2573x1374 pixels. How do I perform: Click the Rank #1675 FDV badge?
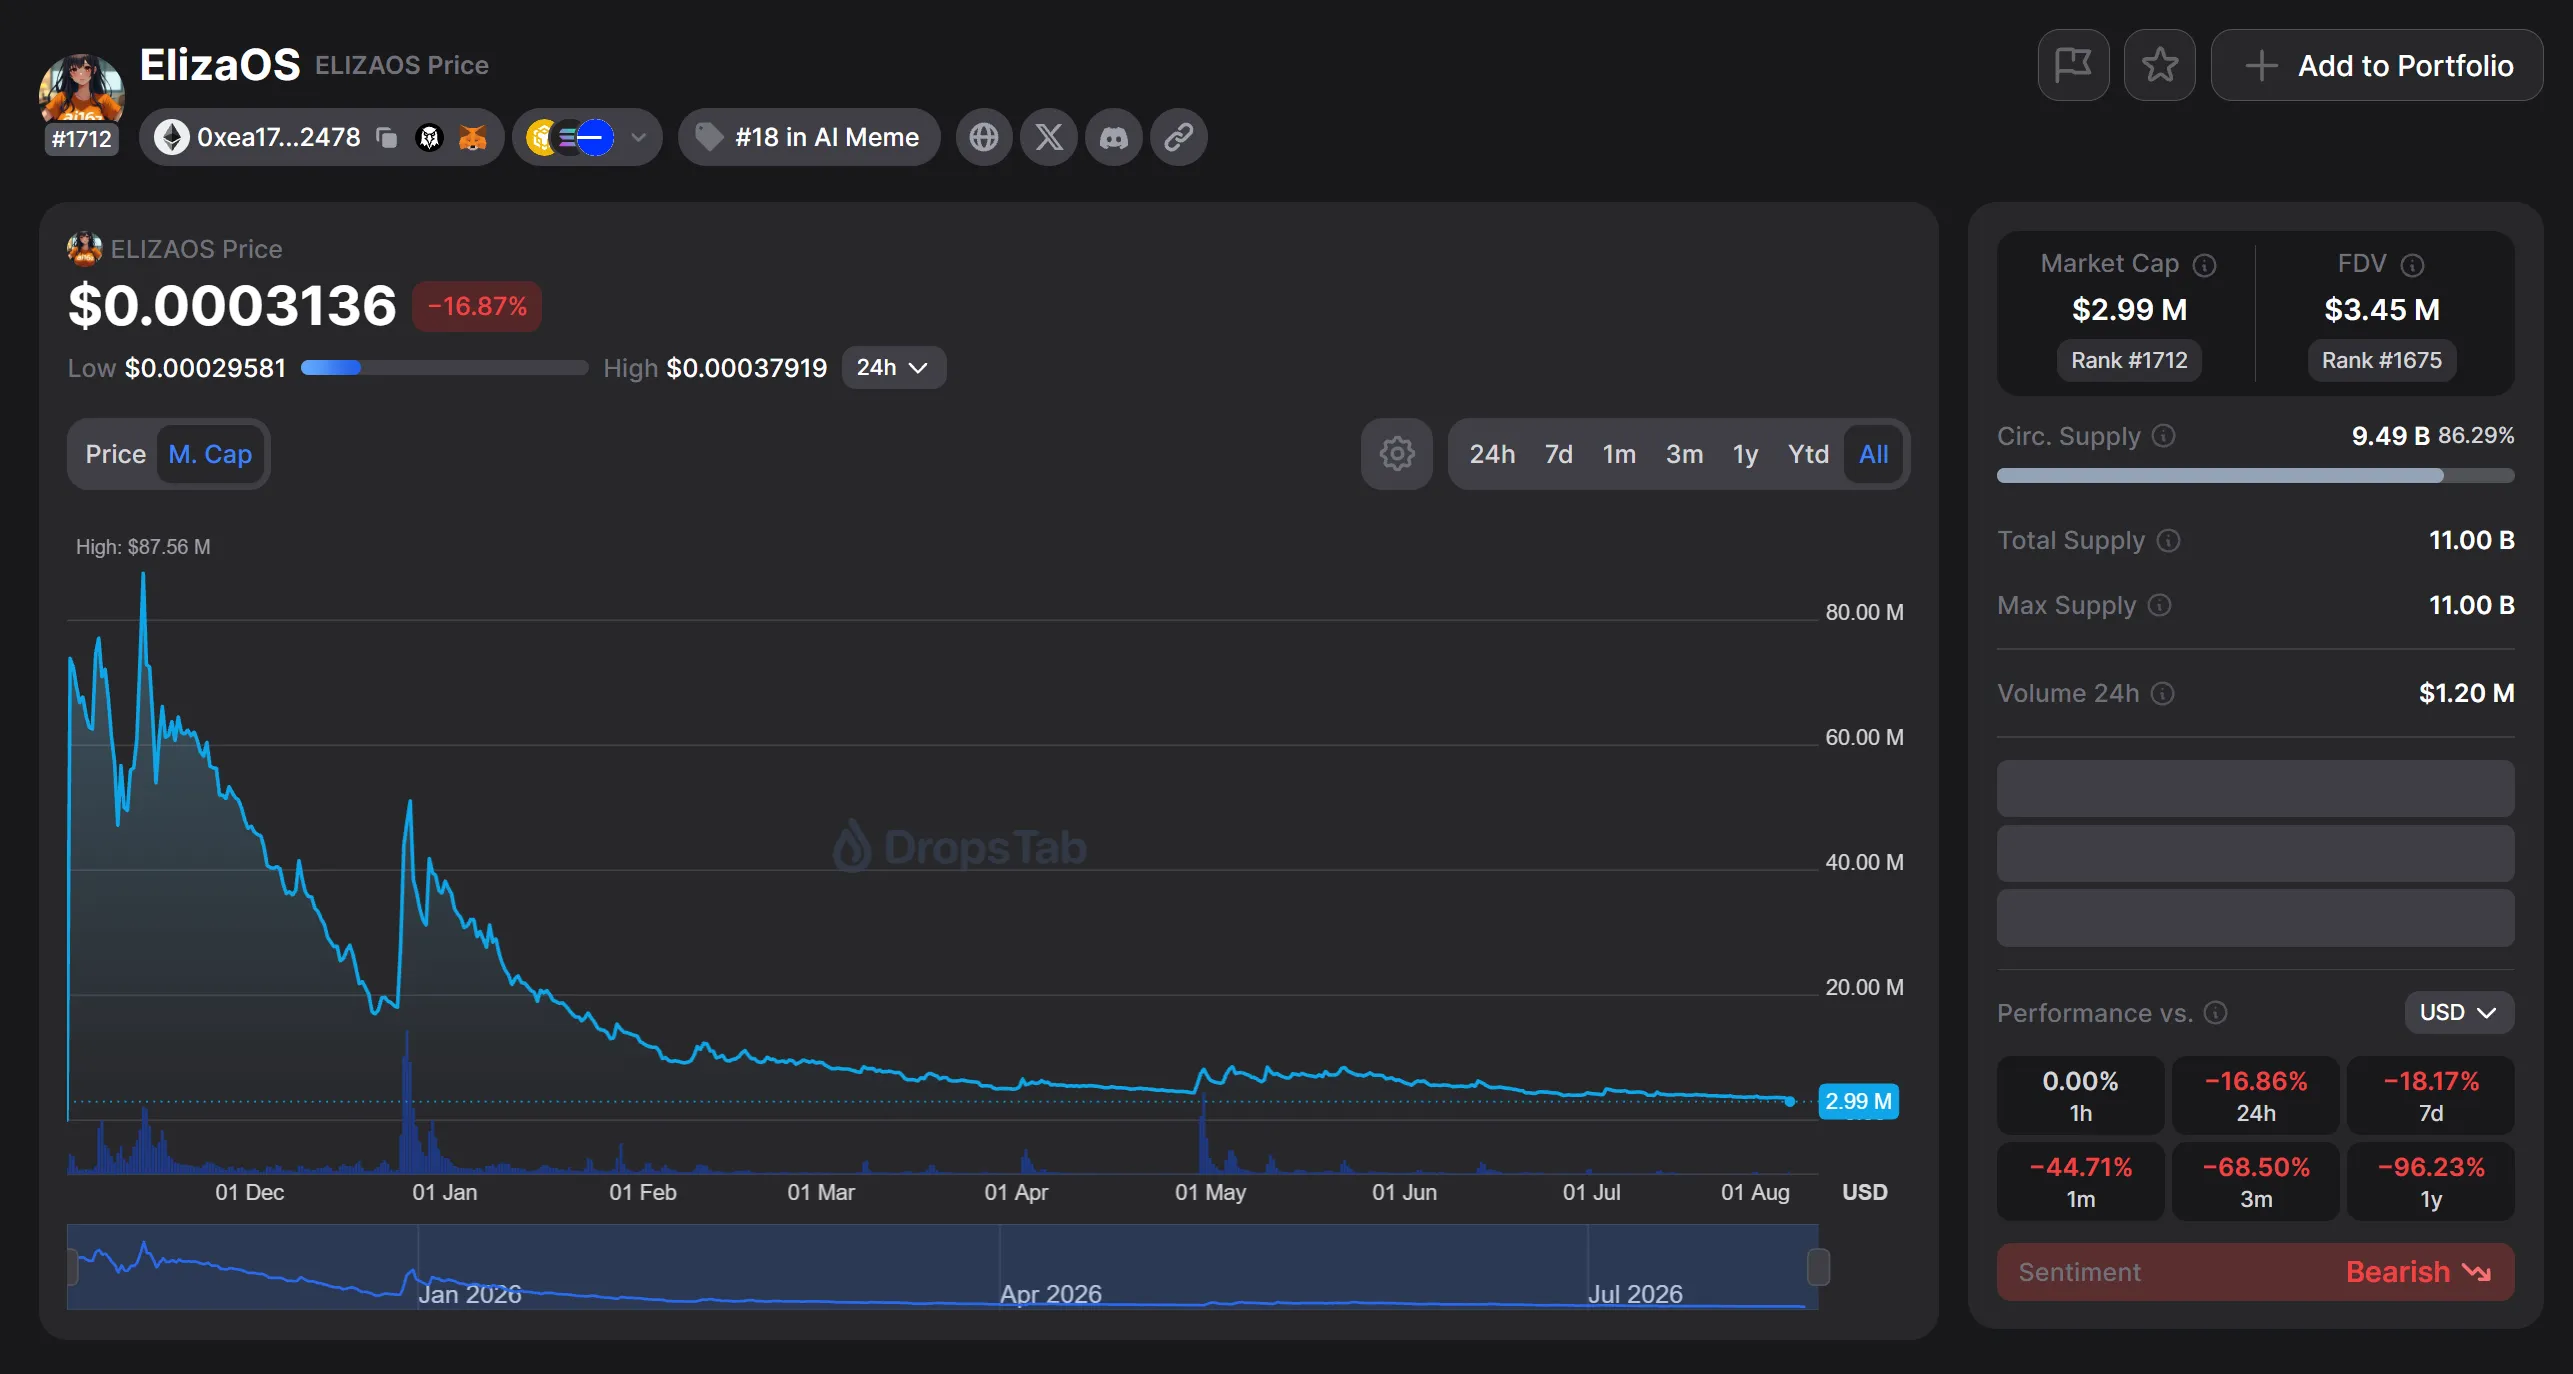2382,360
